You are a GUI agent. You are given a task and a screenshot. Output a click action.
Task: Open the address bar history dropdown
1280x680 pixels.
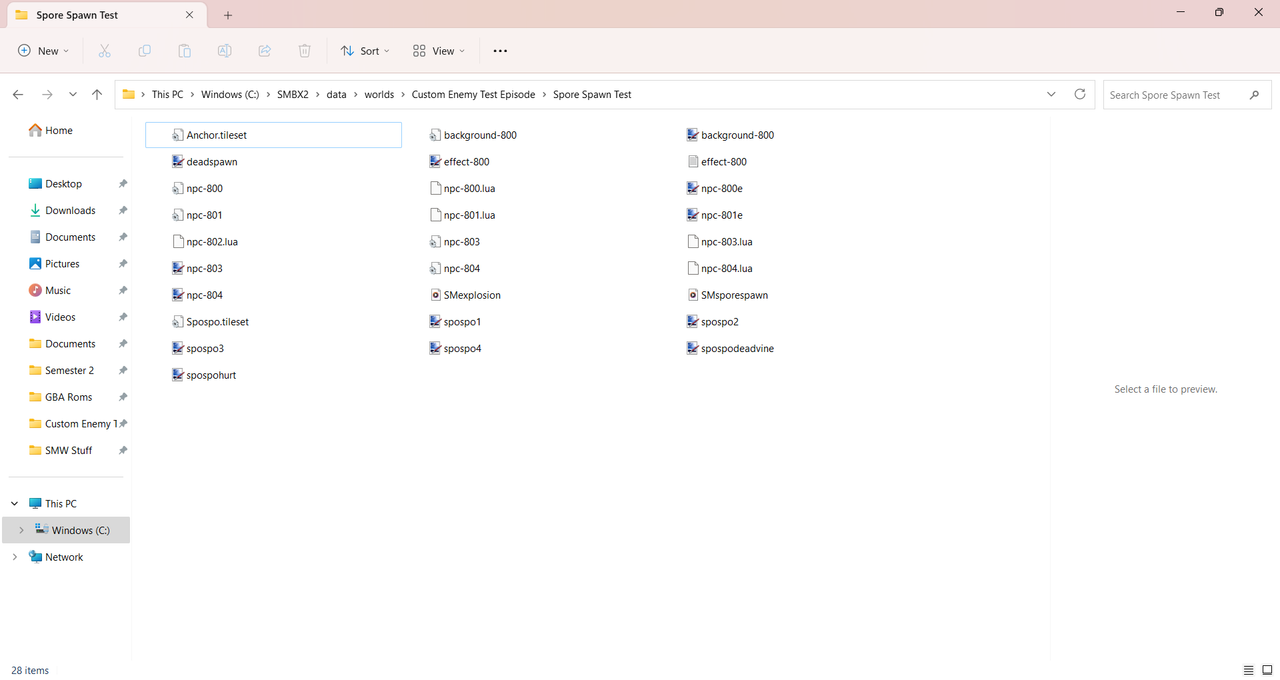click(x=1051, y=94)
